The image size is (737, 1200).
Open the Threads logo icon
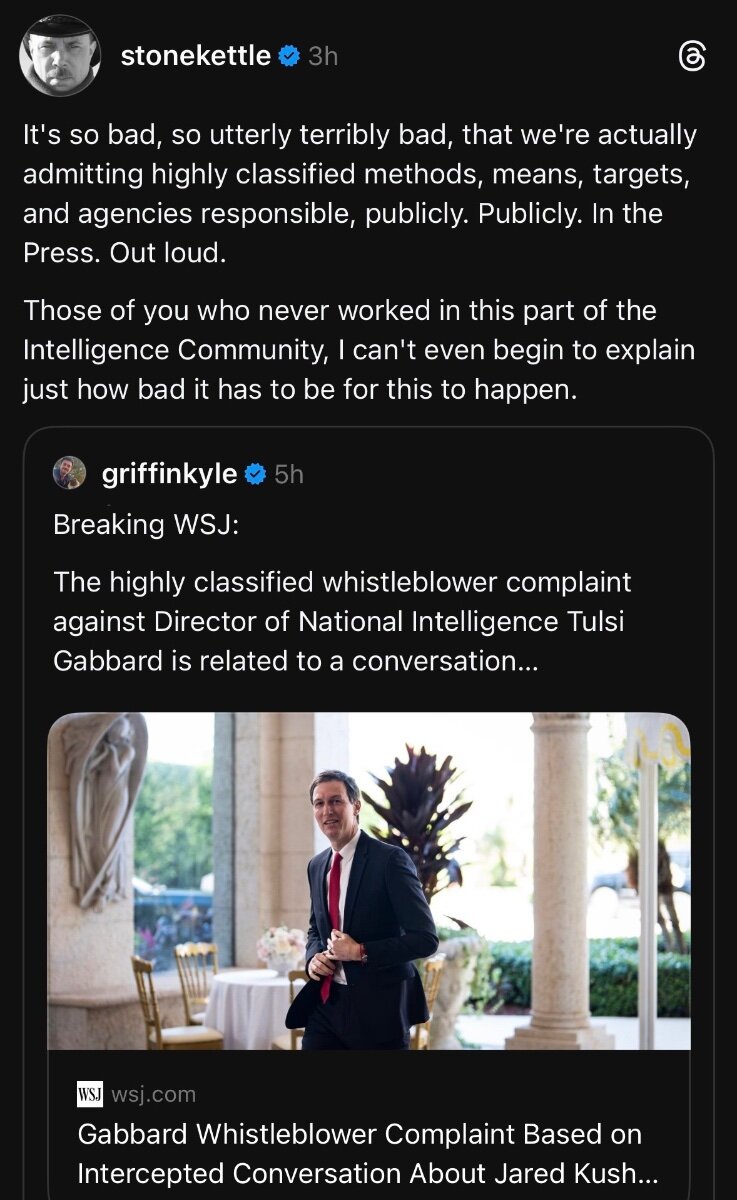(692, 57)
